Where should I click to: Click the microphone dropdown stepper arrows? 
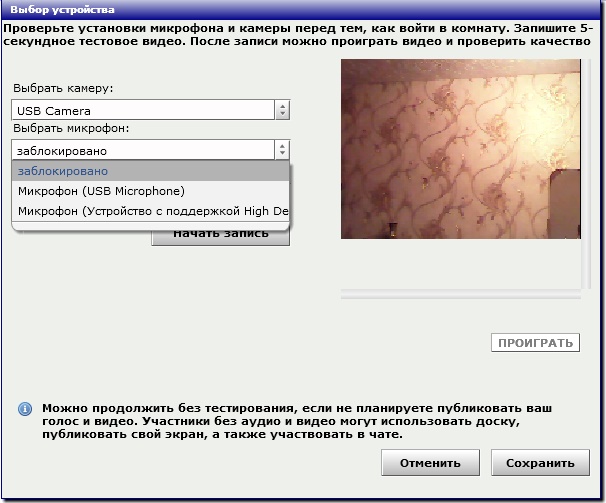283,150
